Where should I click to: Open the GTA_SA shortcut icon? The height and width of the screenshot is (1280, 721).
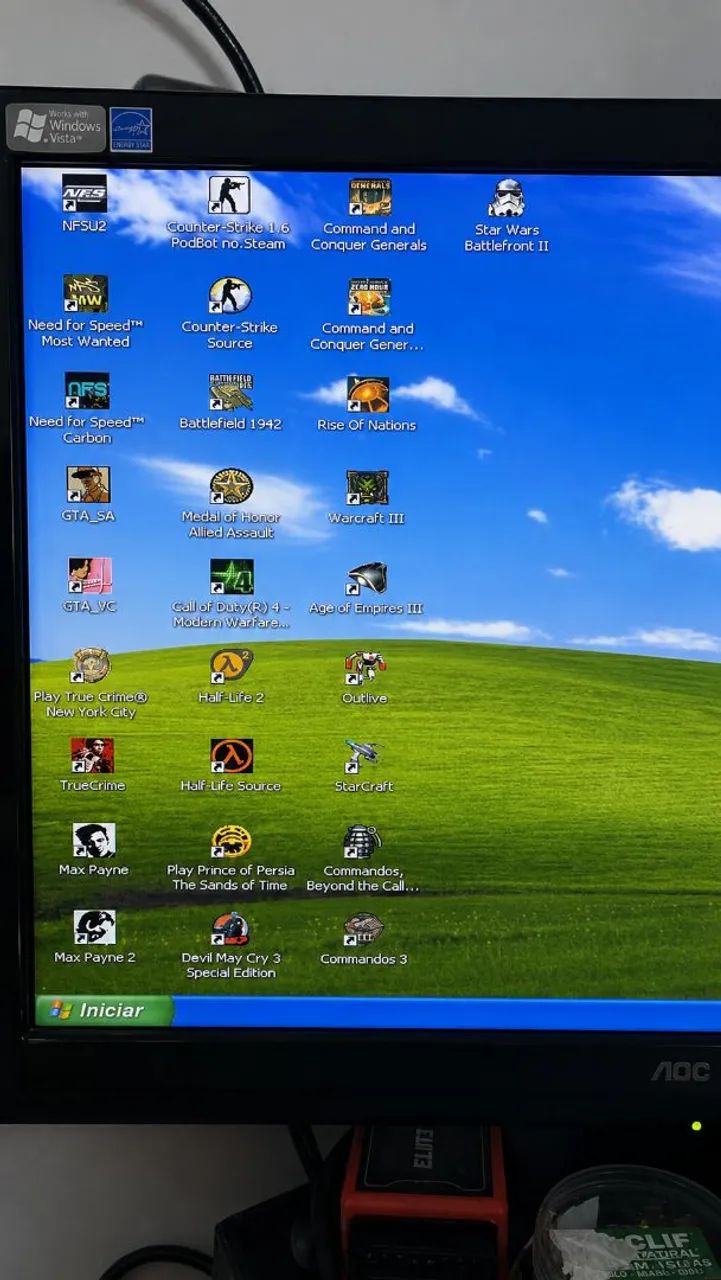coord(88,485)
